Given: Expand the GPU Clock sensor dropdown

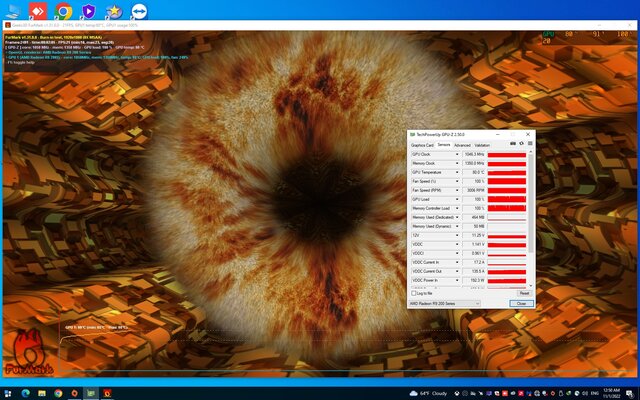Looking at the screenshot, I should [x=458, y=155].
